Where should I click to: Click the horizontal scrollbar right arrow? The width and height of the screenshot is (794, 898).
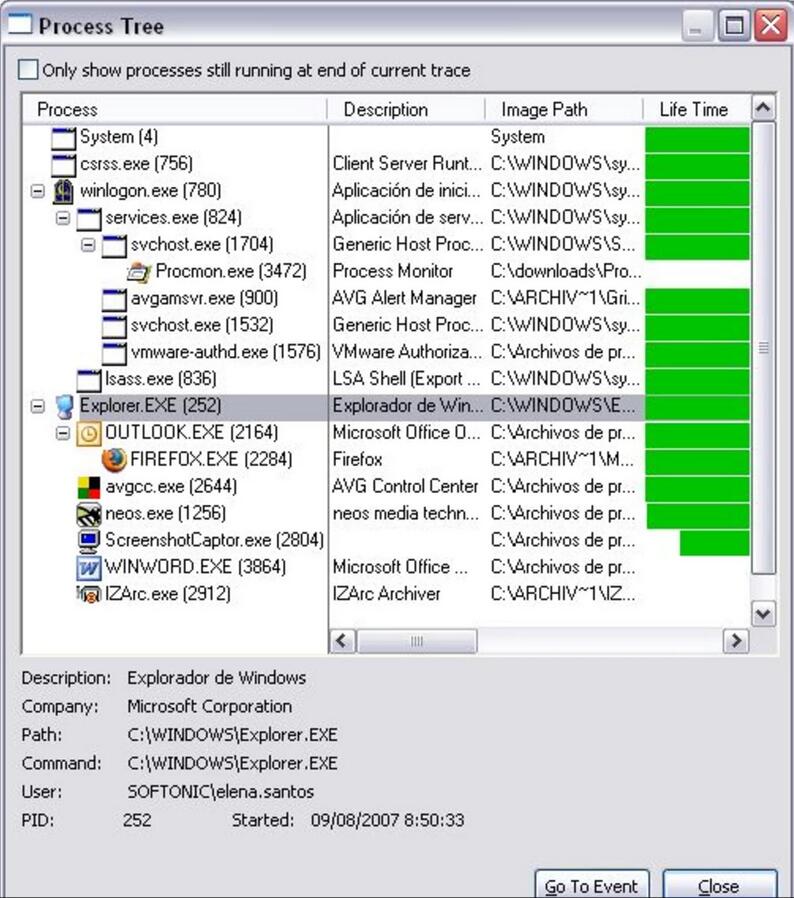[736, 641]
